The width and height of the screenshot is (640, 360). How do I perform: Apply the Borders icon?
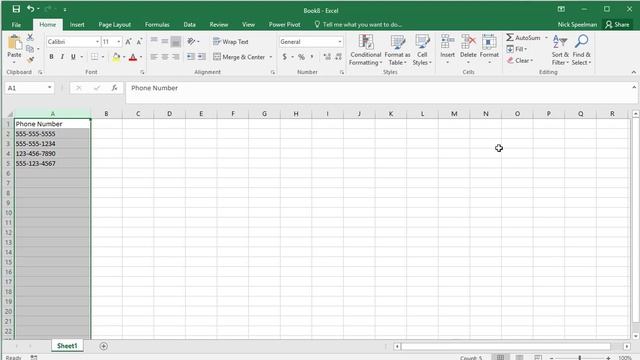[x=94, y=57]
